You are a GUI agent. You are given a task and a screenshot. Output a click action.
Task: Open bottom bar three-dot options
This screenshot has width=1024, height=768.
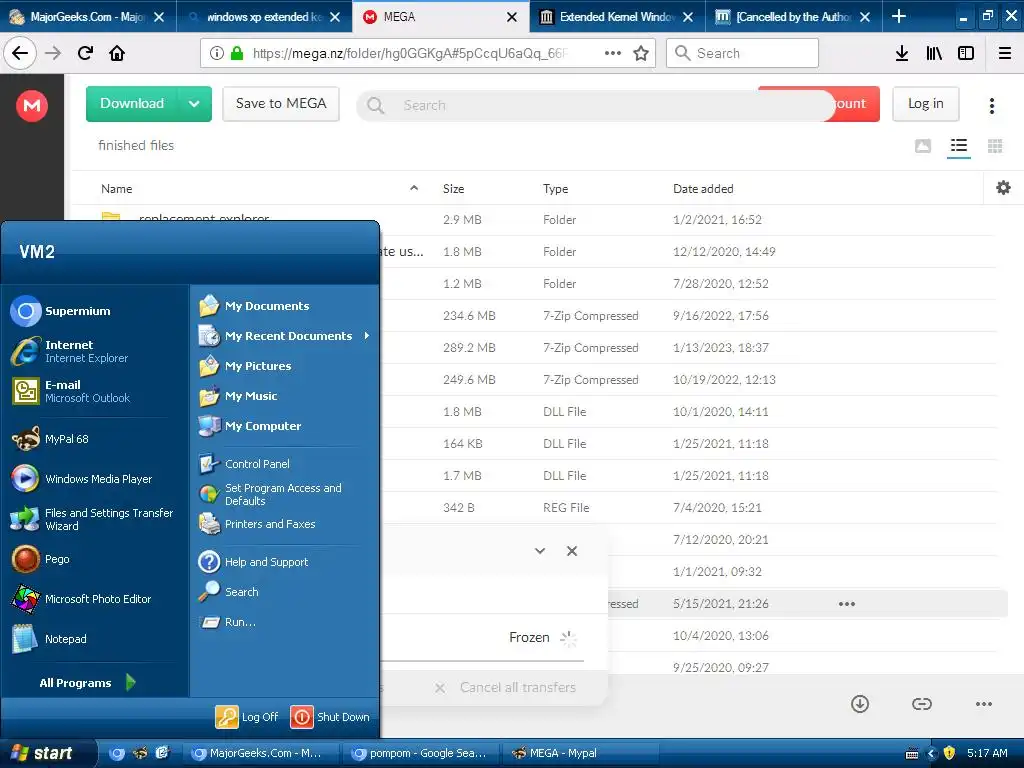tap(984, 703)
